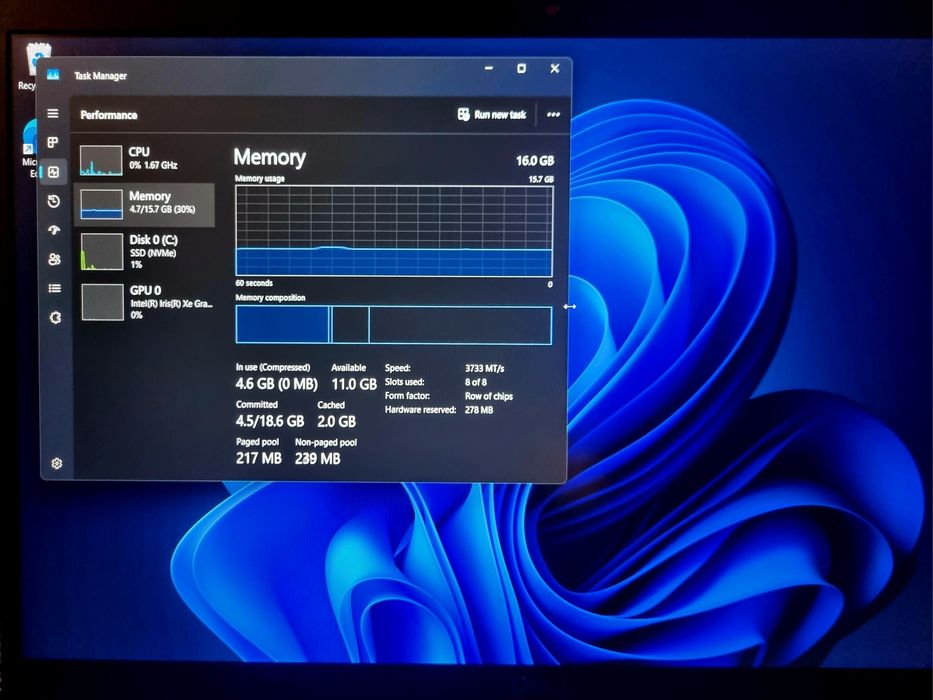
Task: Open the Task Manager hamburger navigation menu
Action: coord(53,113)
